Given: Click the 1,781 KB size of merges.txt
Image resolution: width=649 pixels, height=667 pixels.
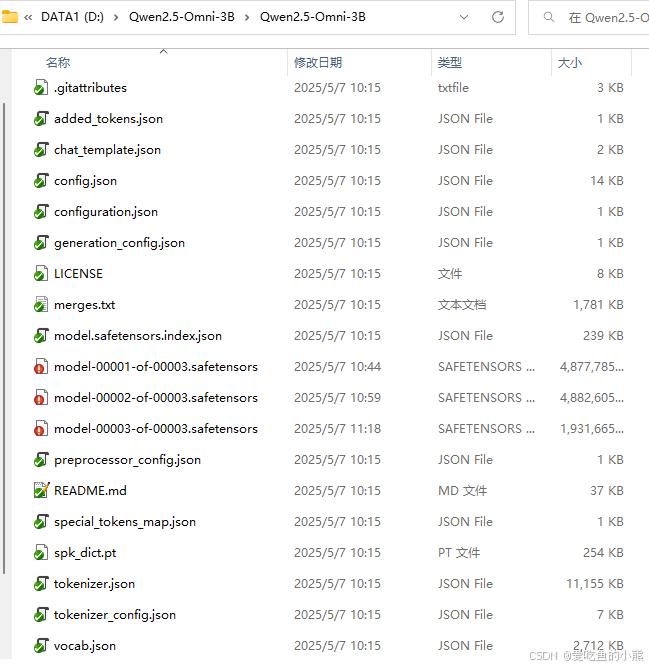Looking at the screenshot, I should coord(598,305).
